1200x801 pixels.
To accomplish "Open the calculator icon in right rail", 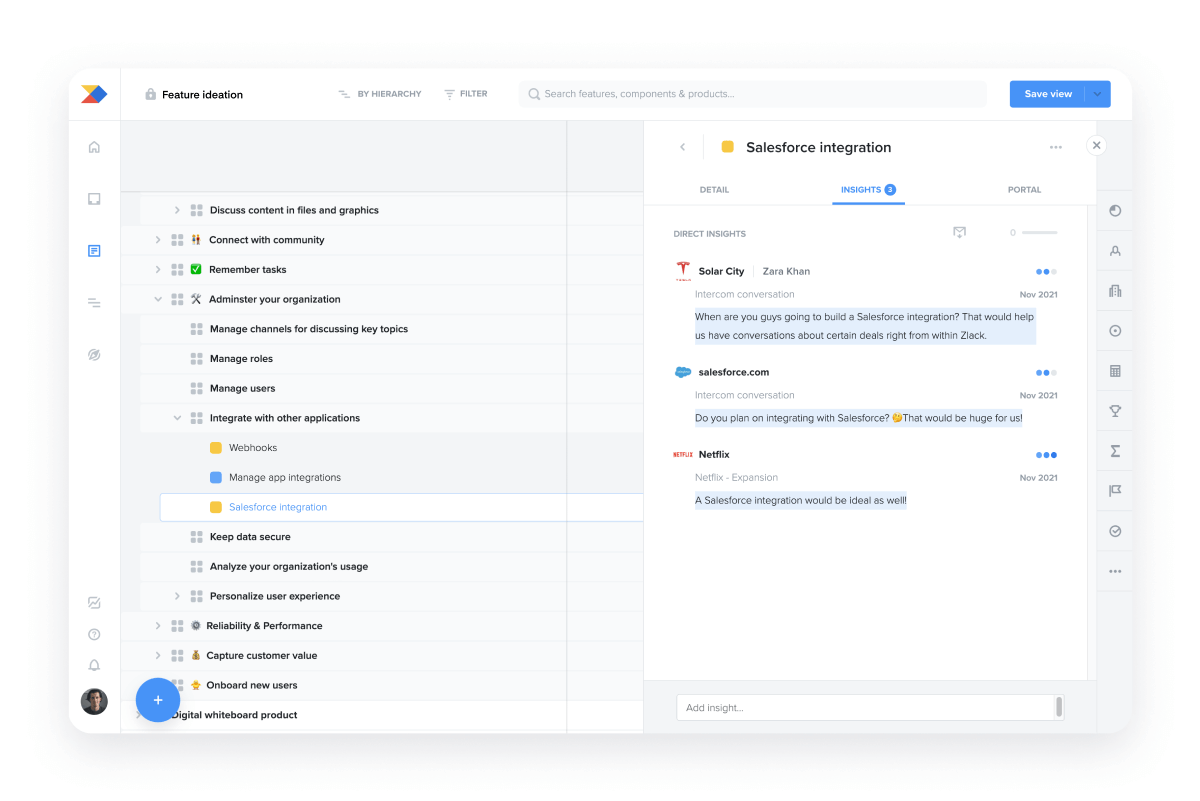I will pos(1115,371).
